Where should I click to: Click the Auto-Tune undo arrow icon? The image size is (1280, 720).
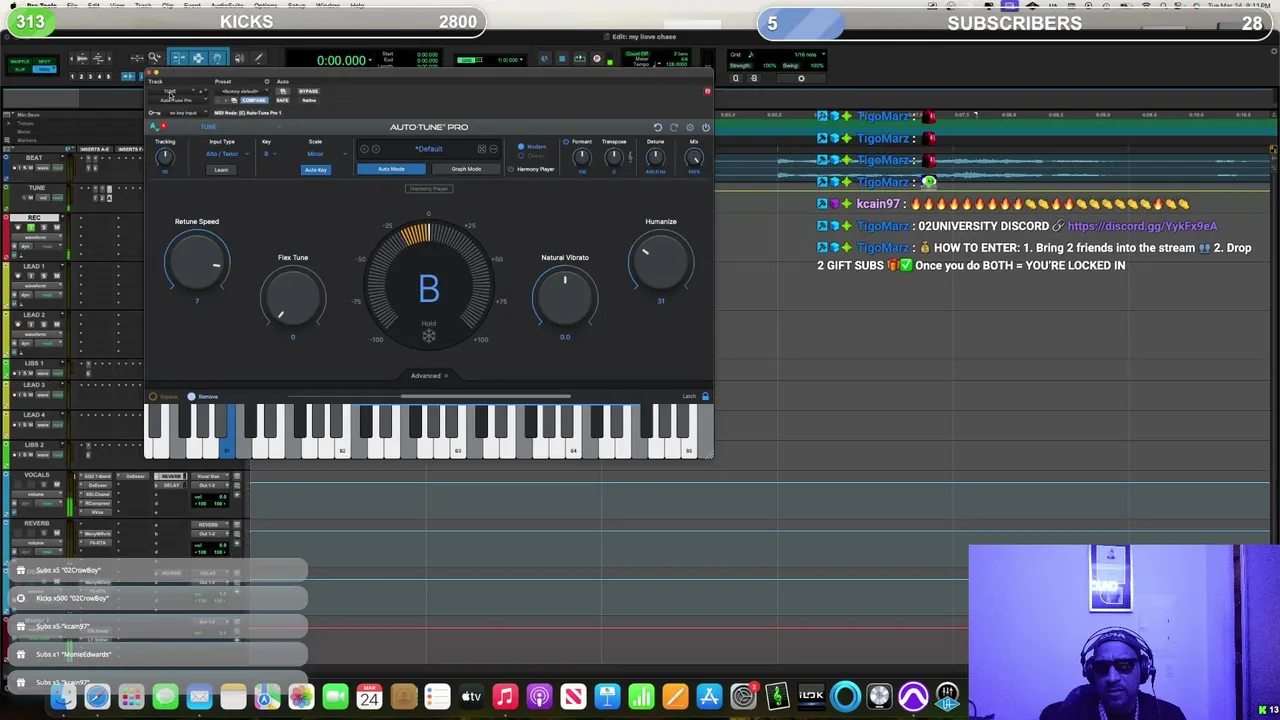click(x=658, y=128)
